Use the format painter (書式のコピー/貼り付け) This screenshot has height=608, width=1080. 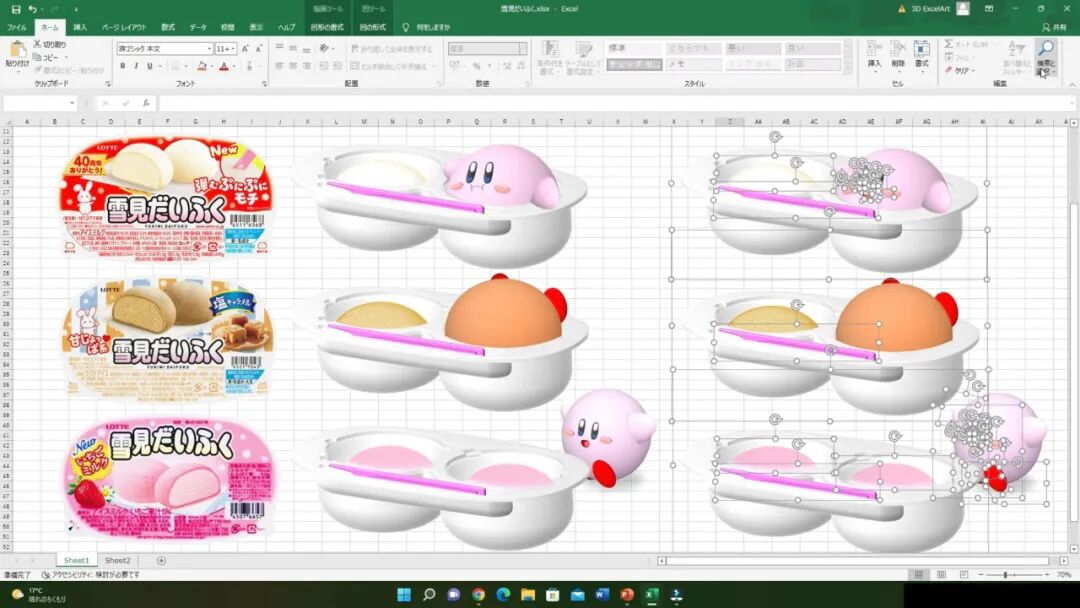[68, 70]
